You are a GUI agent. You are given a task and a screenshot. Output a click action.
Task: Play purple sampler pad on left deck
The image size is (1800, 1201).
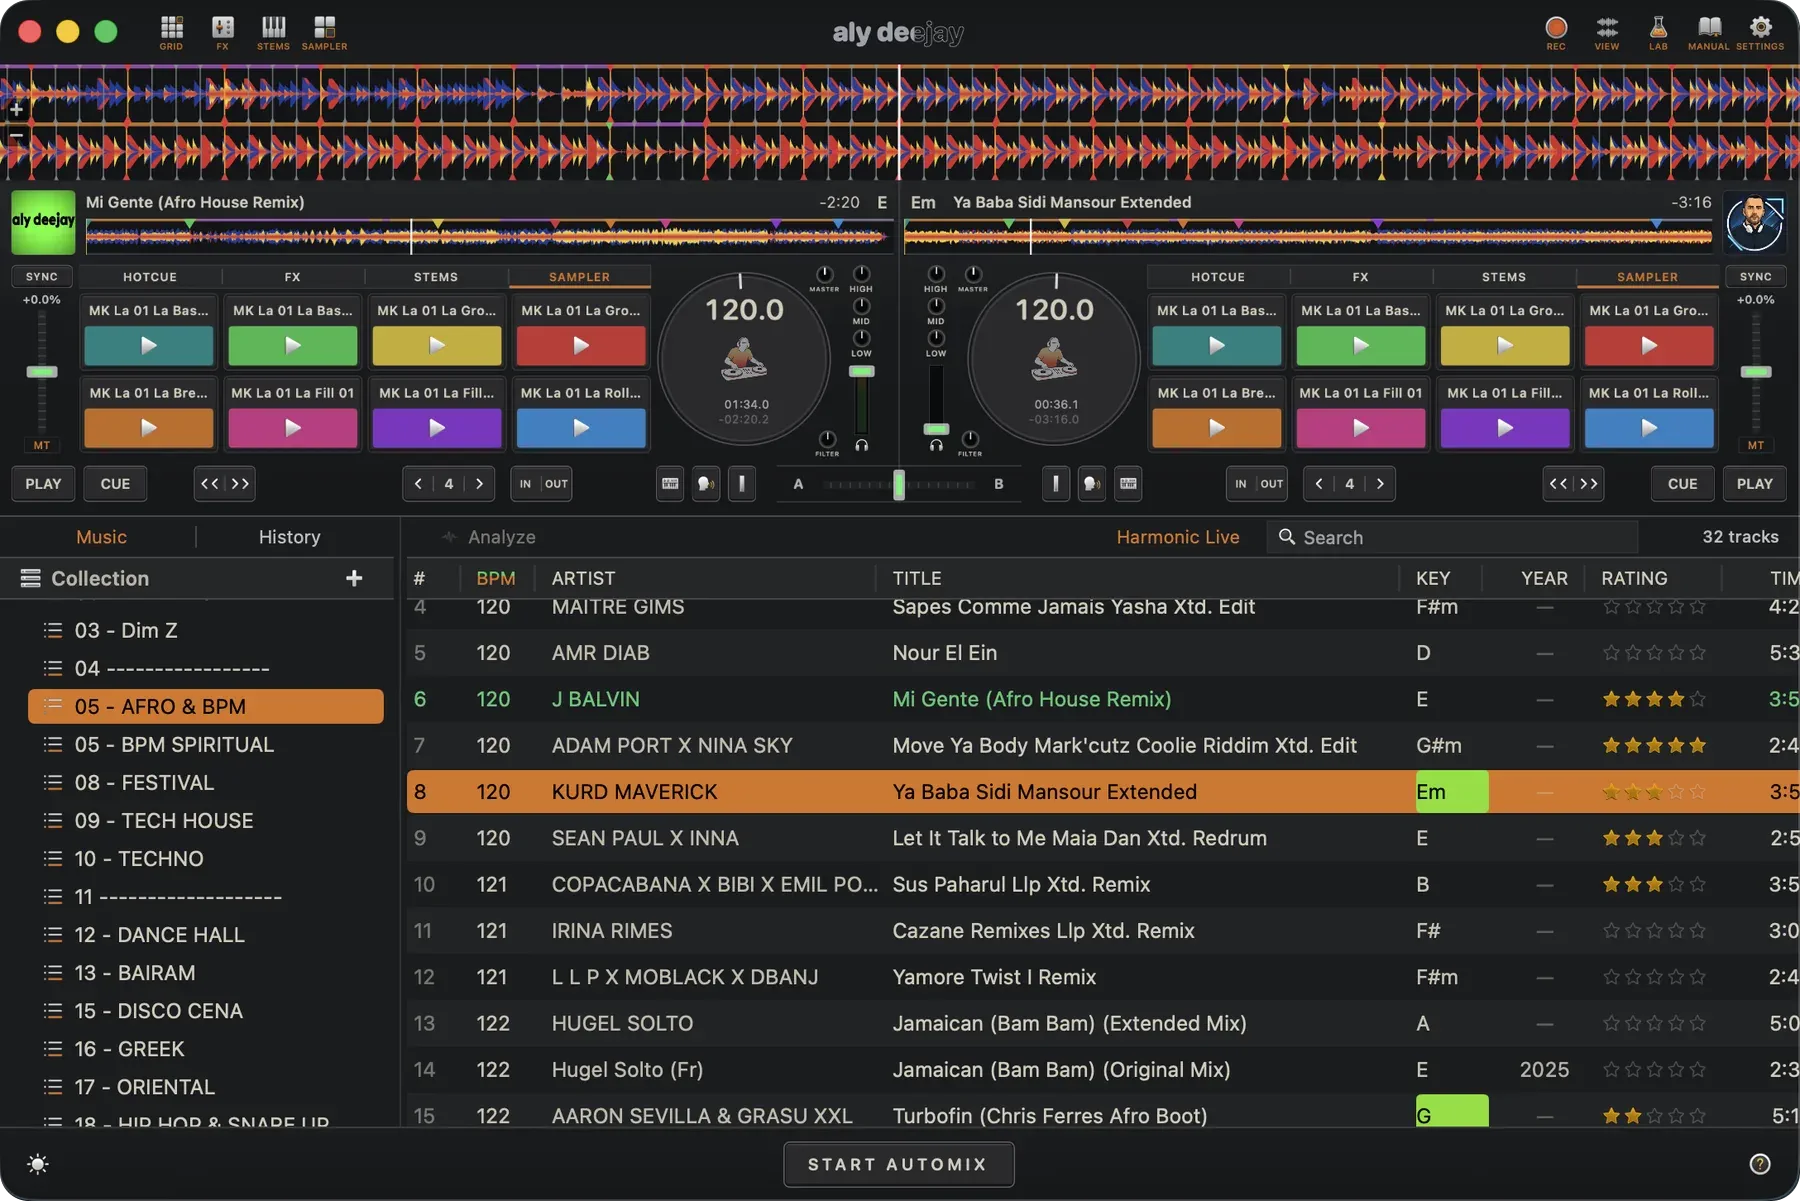(437, 428)
